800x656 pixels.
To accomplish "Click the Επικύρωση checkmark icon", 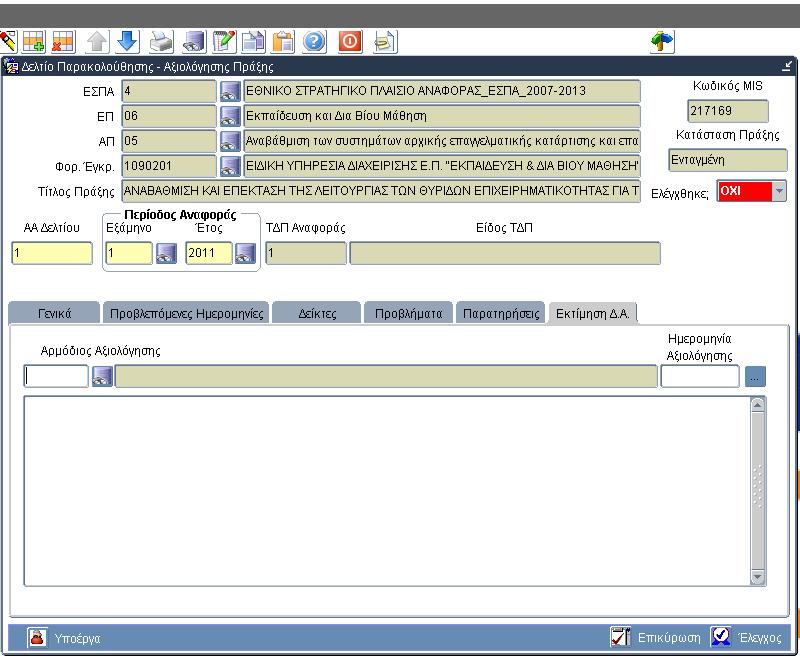I will (x=620, y=637).
